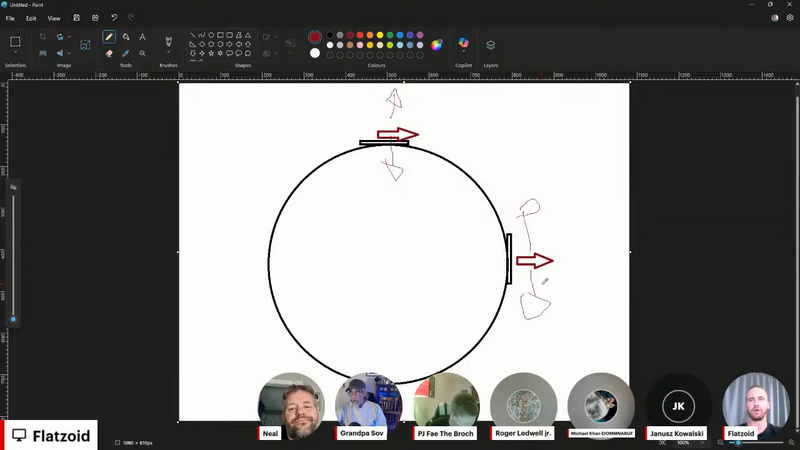
Task: Click the Flip image icon
Action: pos(60,53)
